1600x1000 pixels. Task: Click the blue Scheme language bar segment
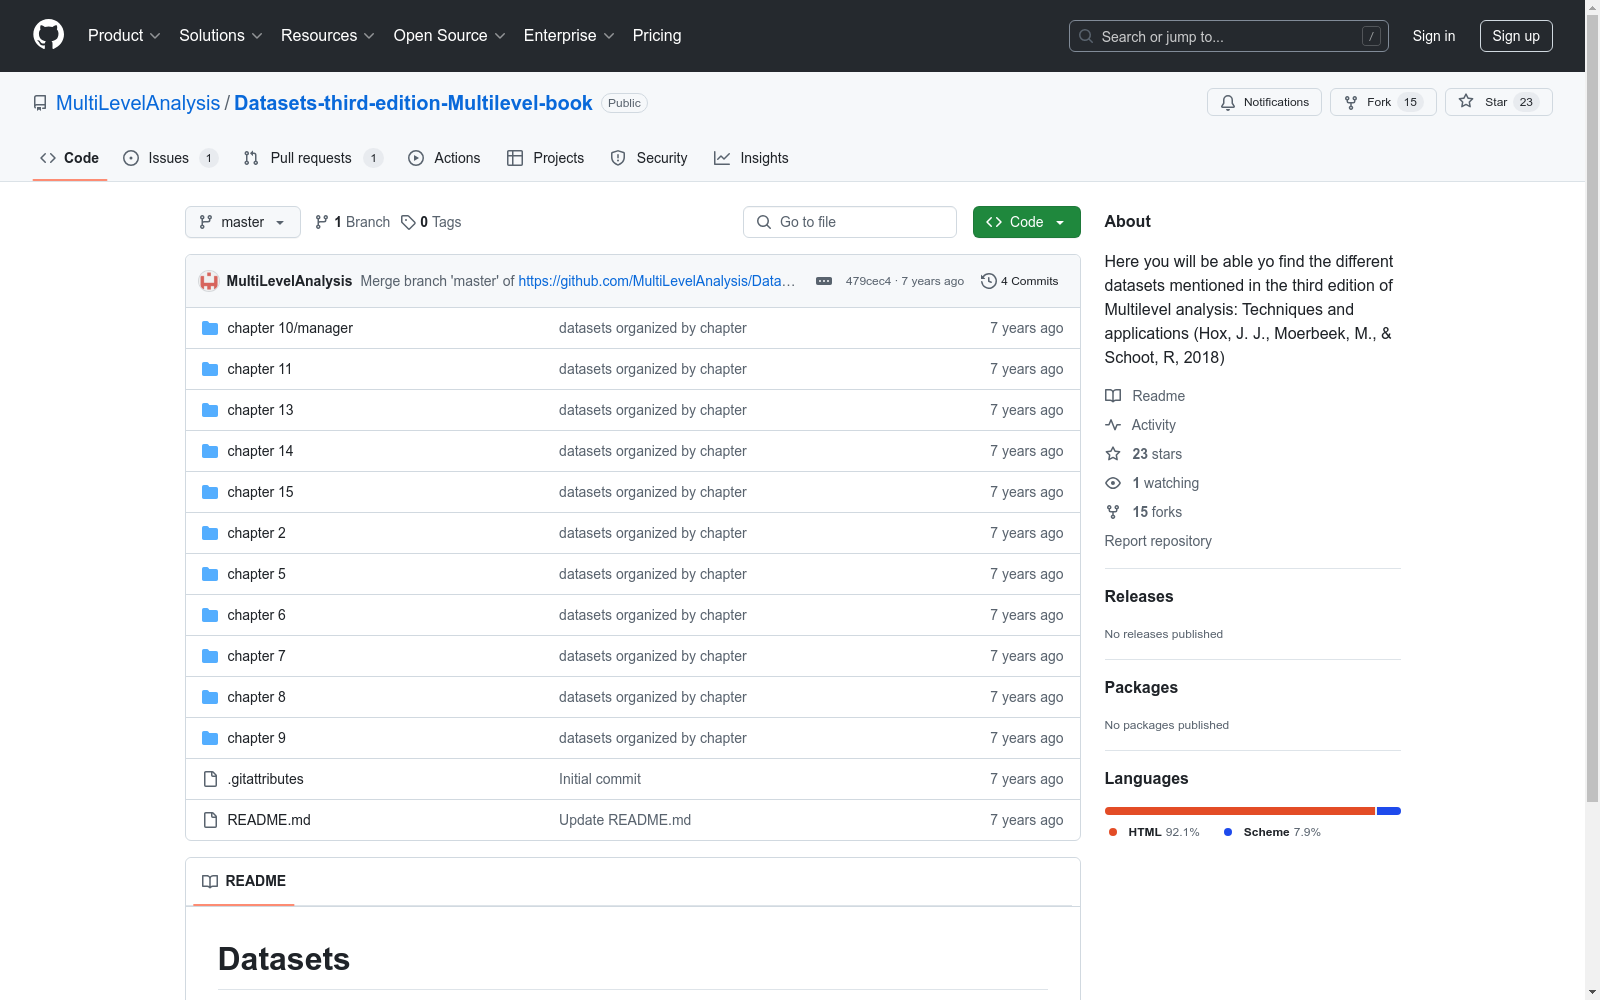click(x=1389, y=811)
